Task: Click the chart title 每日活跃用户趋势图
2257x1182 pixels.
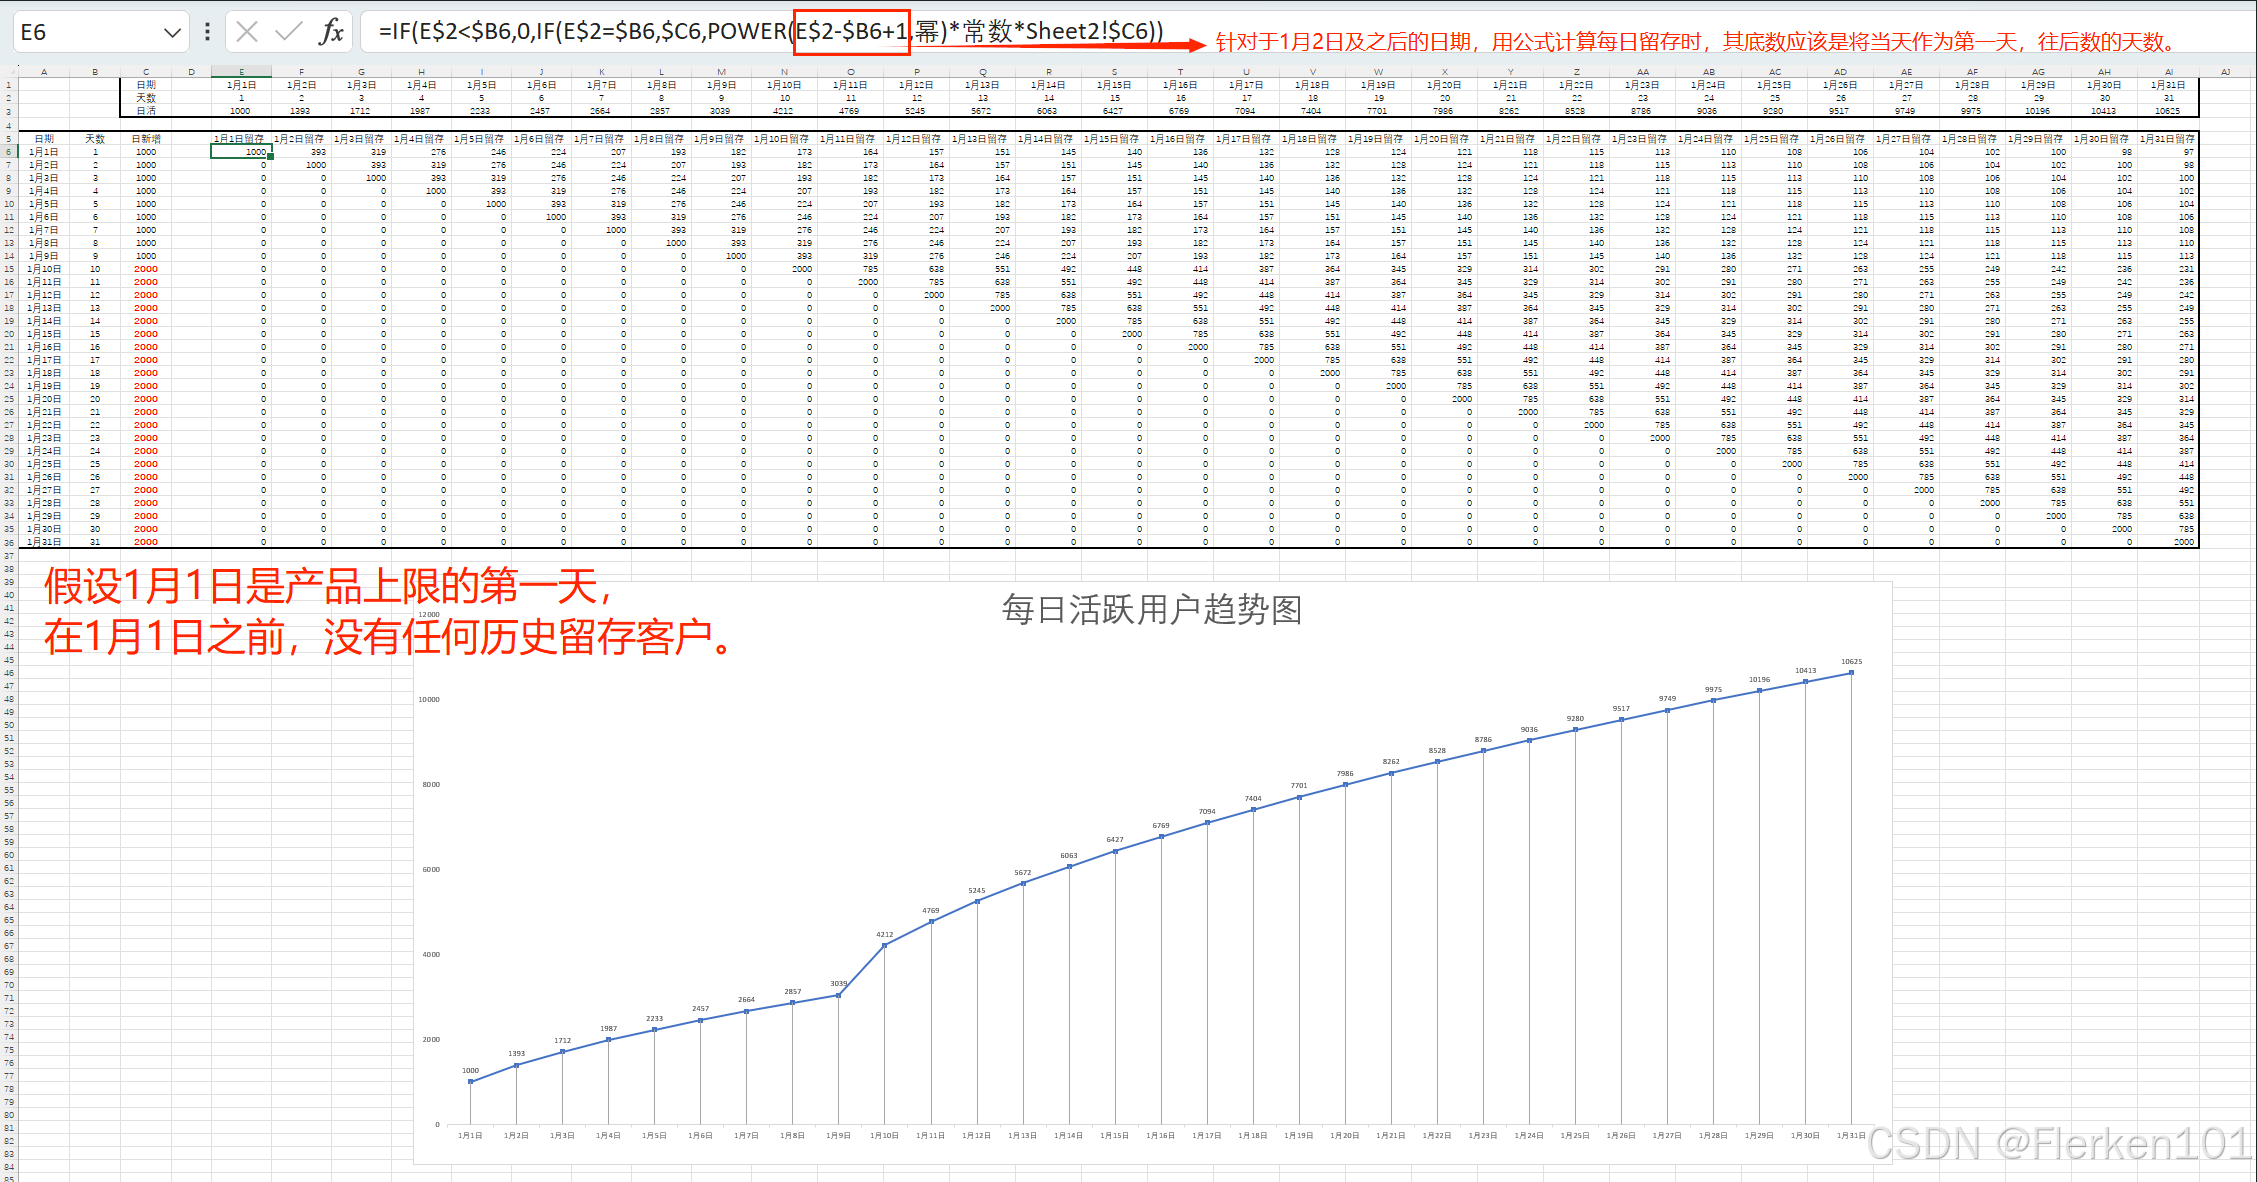Action: (x=1151, y=610)
